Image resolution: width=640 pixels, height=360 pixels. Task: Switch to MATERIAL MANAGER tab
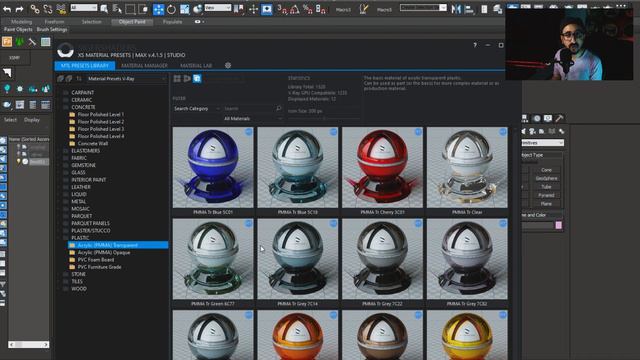coord(144,65)
